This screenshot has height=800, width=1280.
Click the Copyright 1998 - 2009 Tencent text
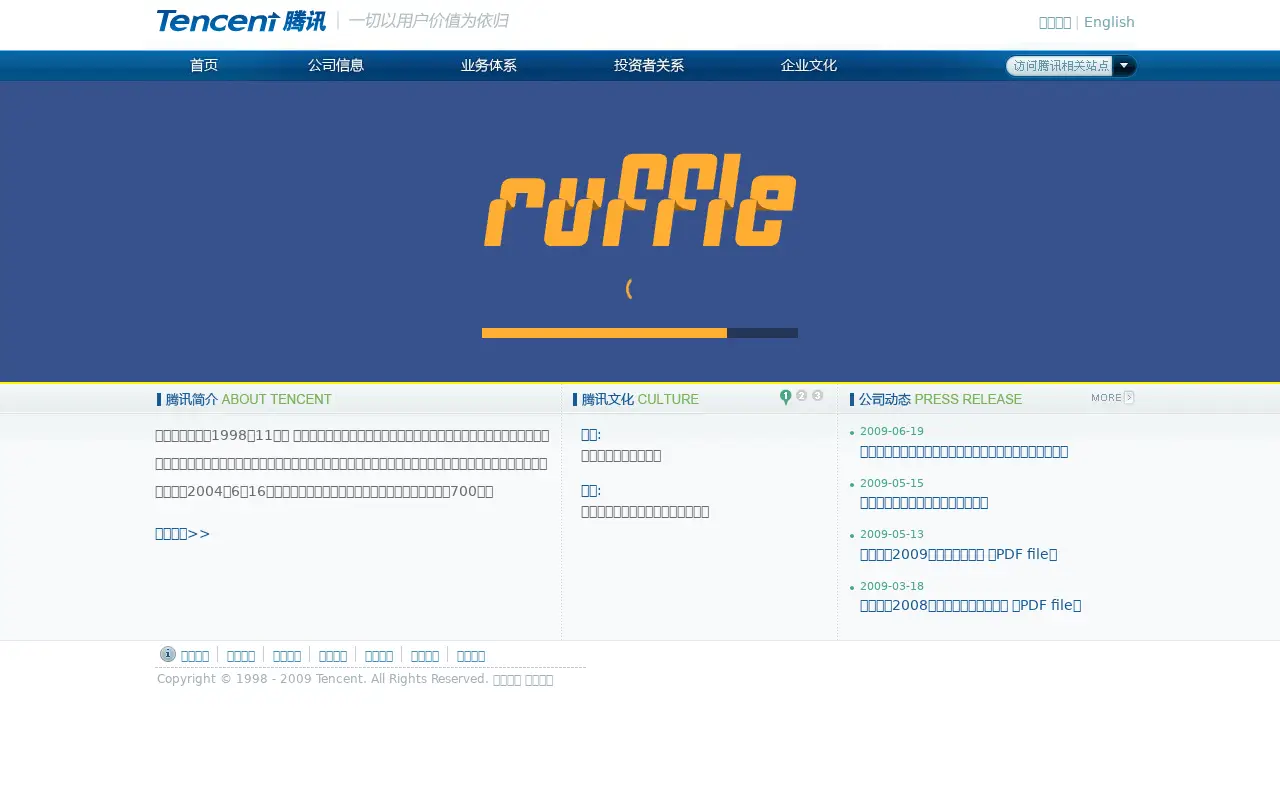(323, 679)
